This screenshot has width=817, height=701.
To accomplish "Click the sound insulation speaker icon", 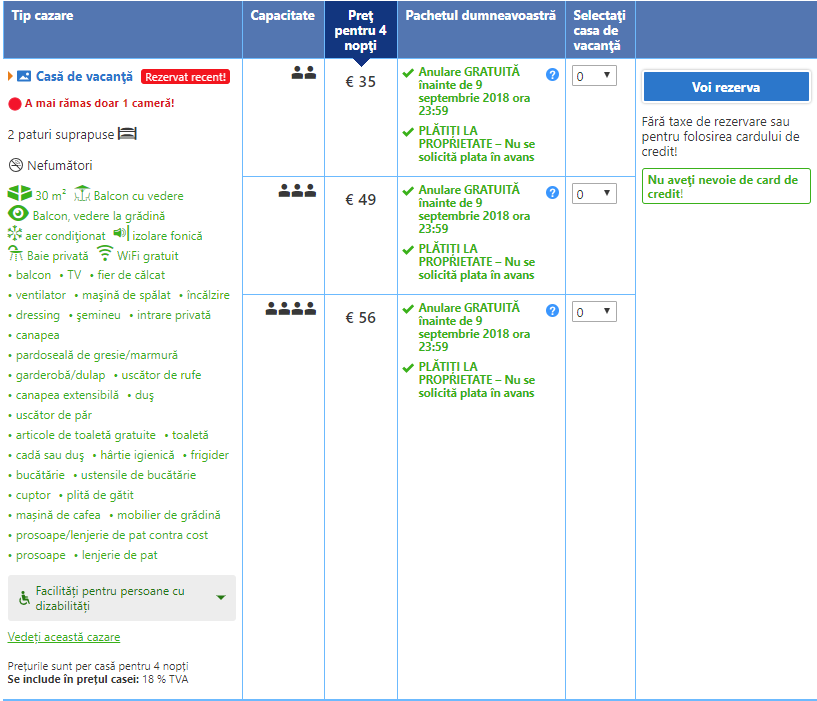I will point(120,234).
